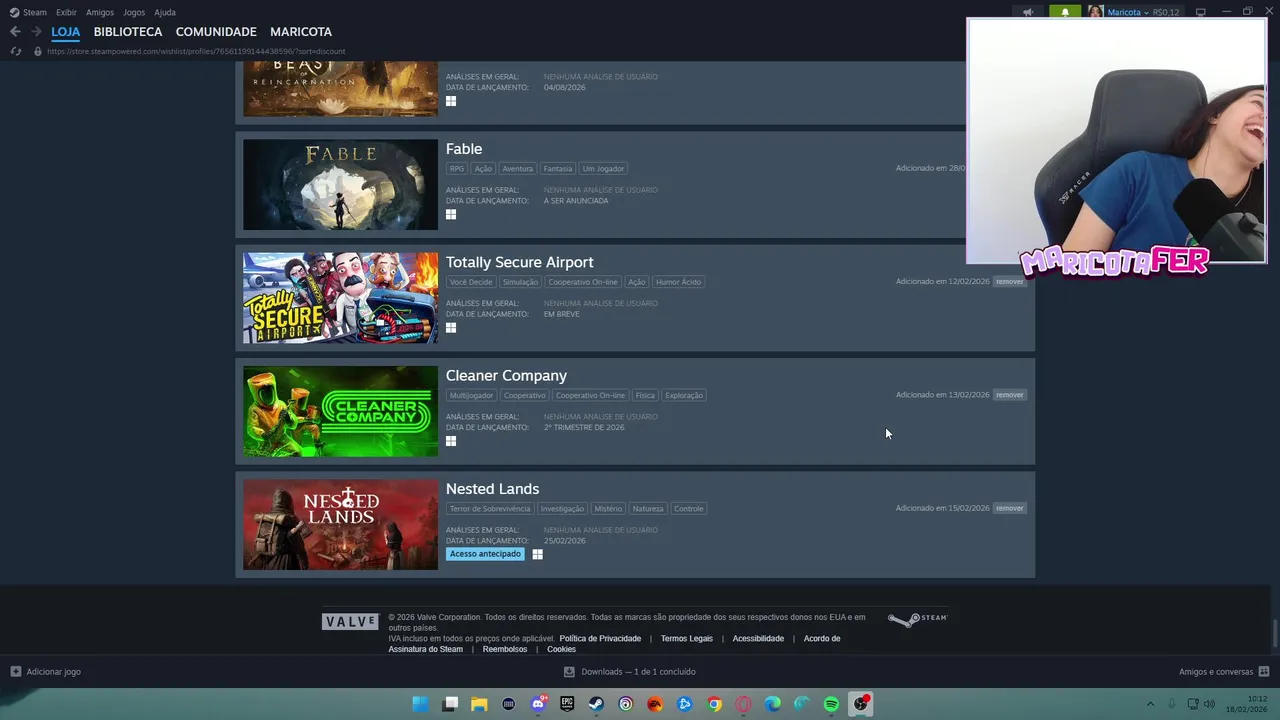Switch to the BIBLIOTECA tab
1280x720 pixels.
click(x=128, y=32)
